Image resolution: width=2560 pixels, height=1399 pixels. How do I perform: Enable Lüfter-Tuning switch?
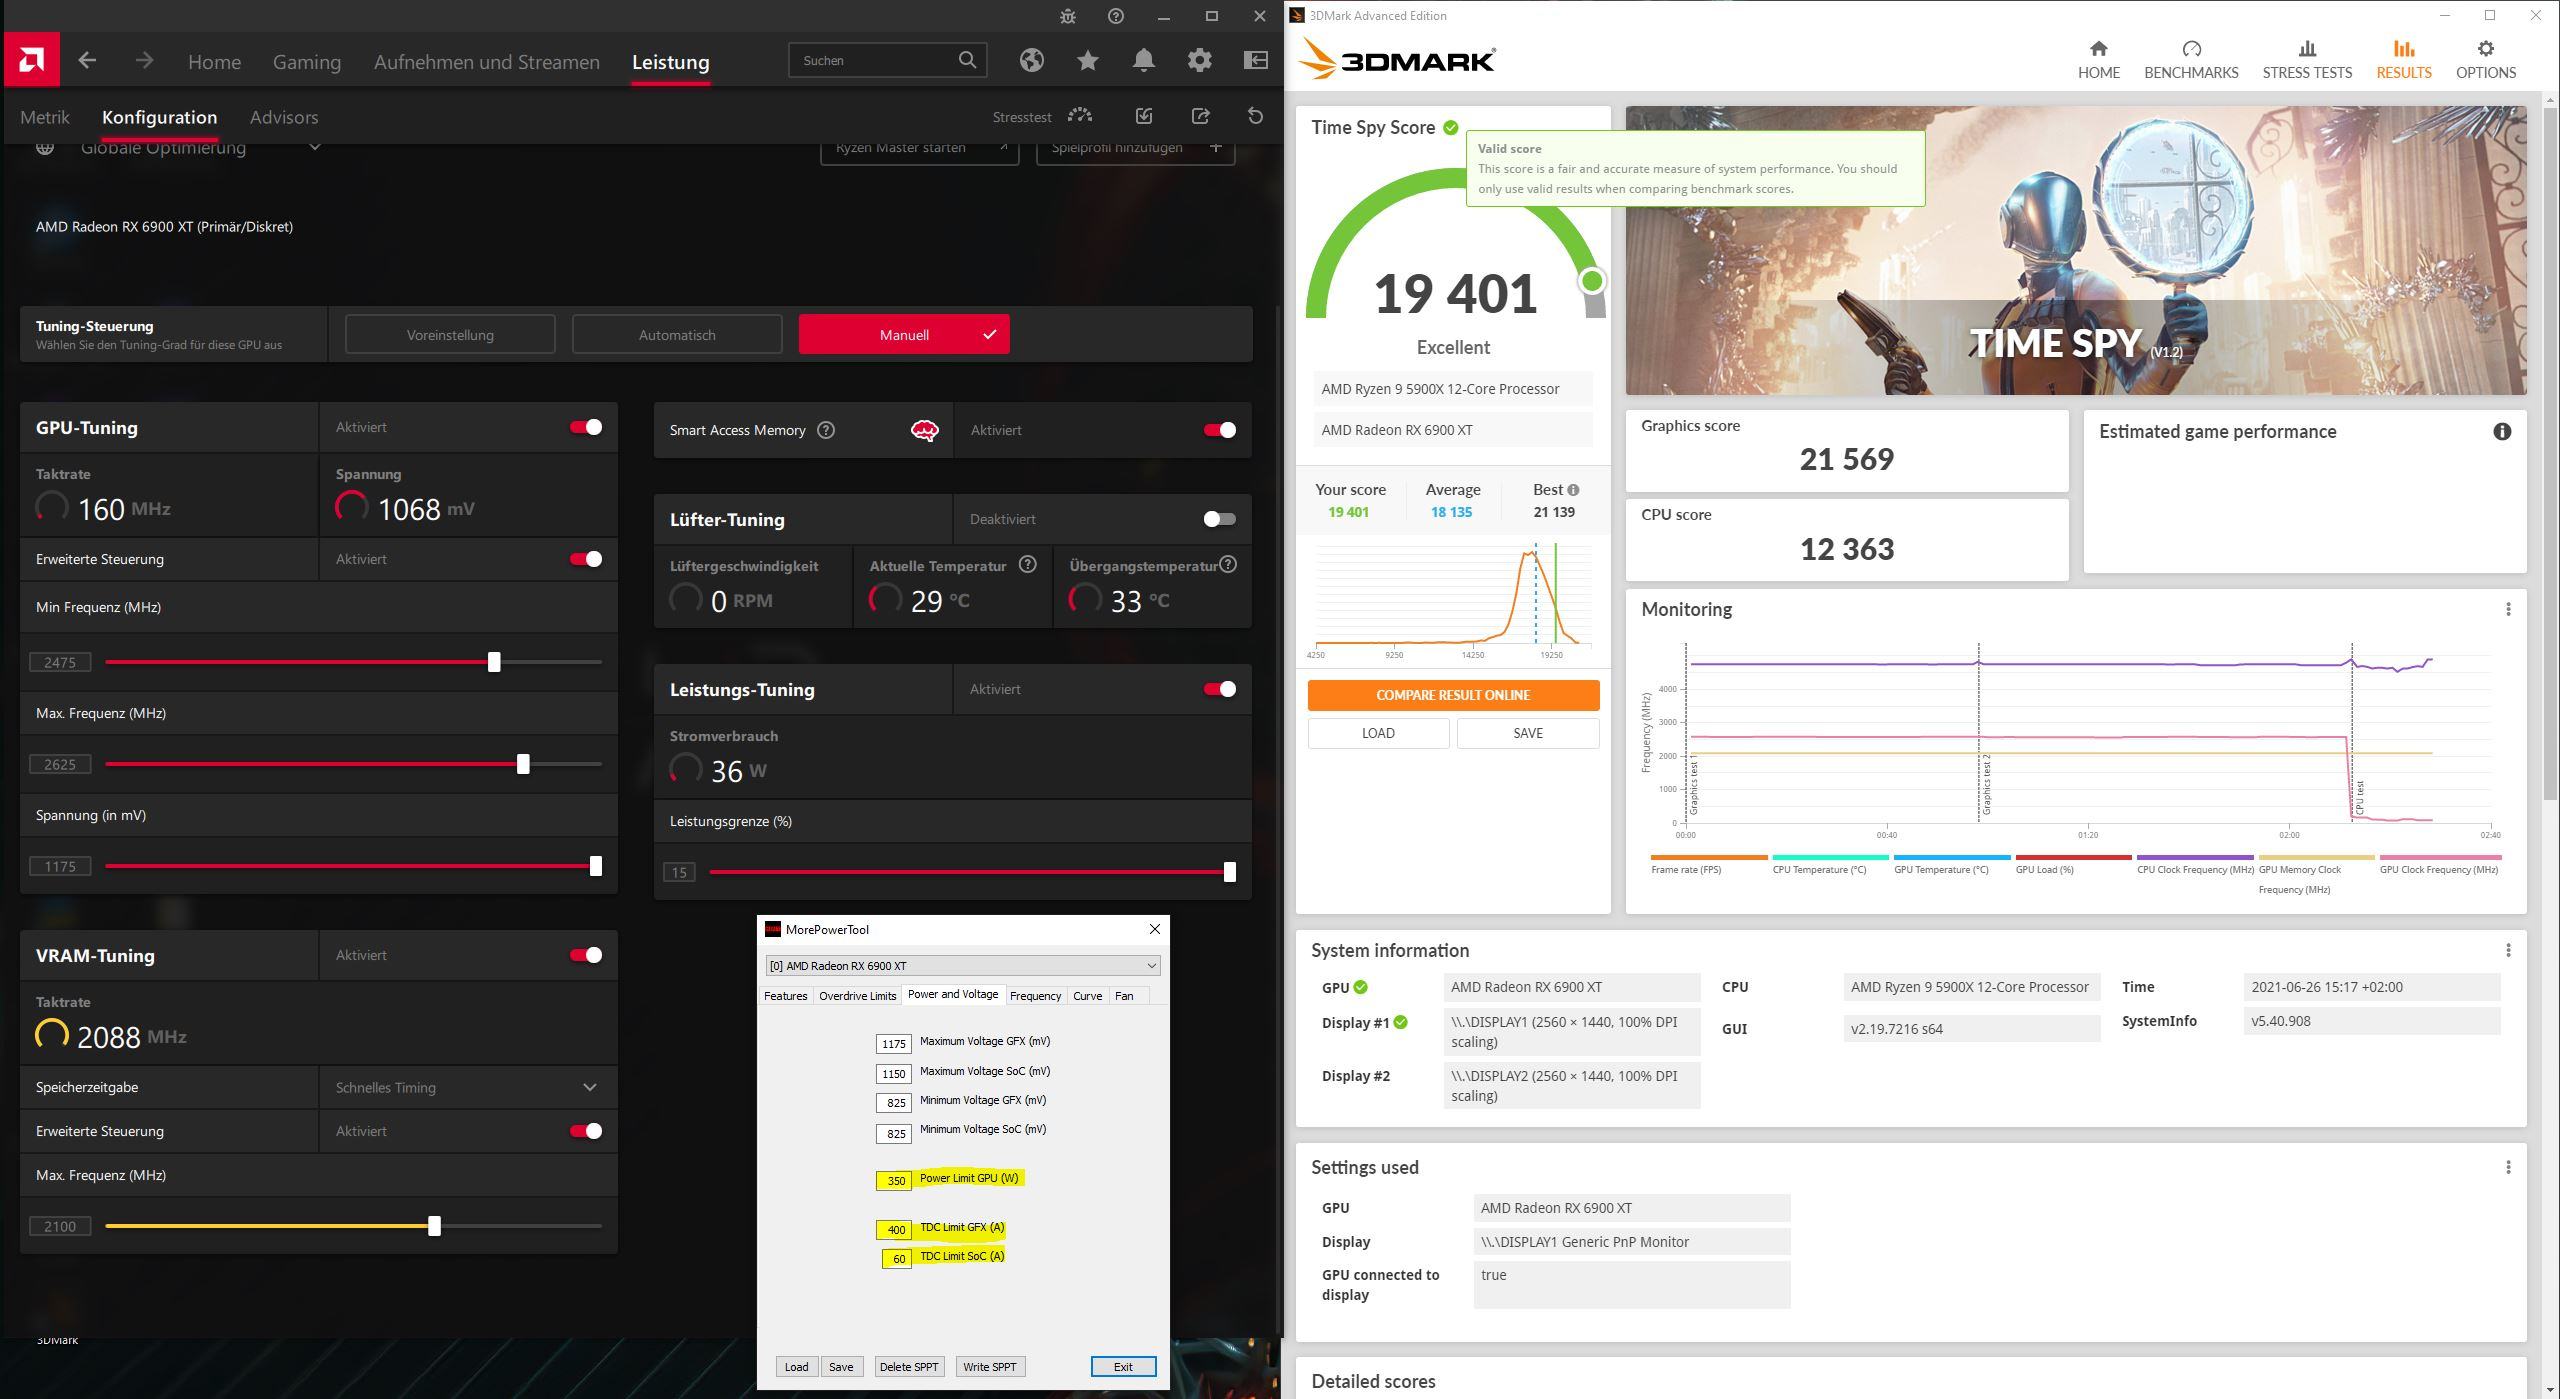click(x=1220, y=519)
